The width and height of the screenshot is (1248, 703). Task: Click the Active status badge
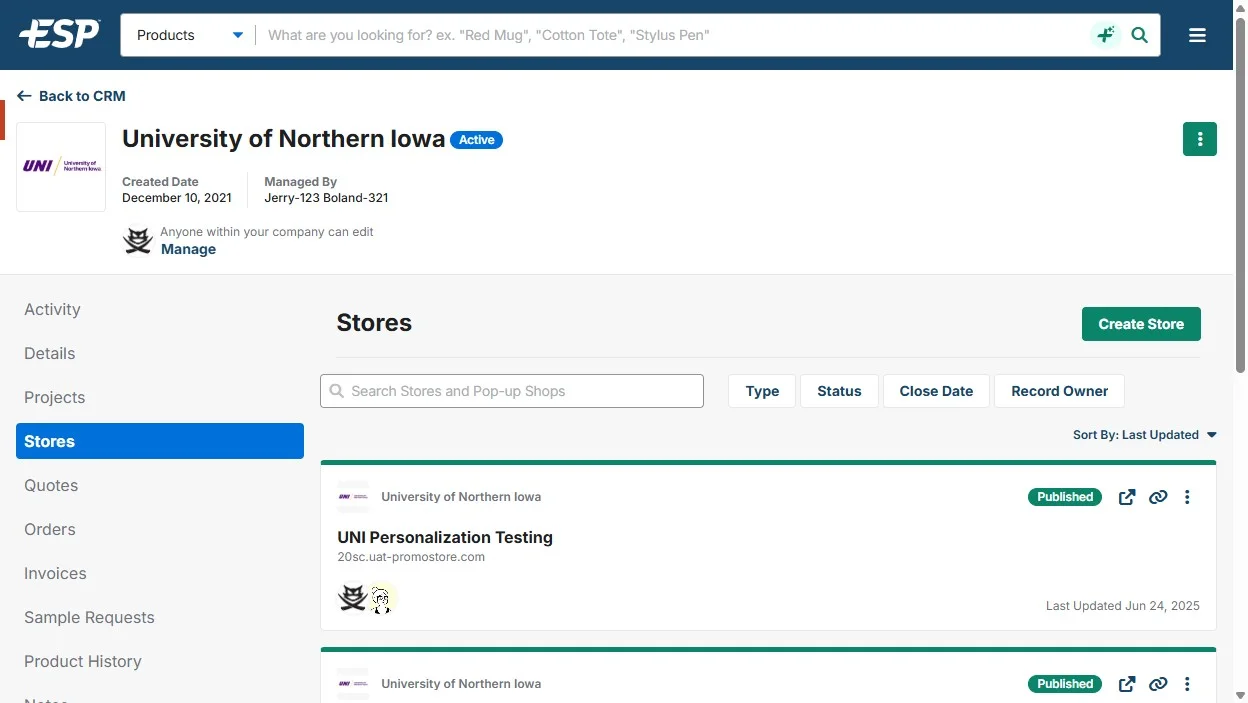[477, 140]
